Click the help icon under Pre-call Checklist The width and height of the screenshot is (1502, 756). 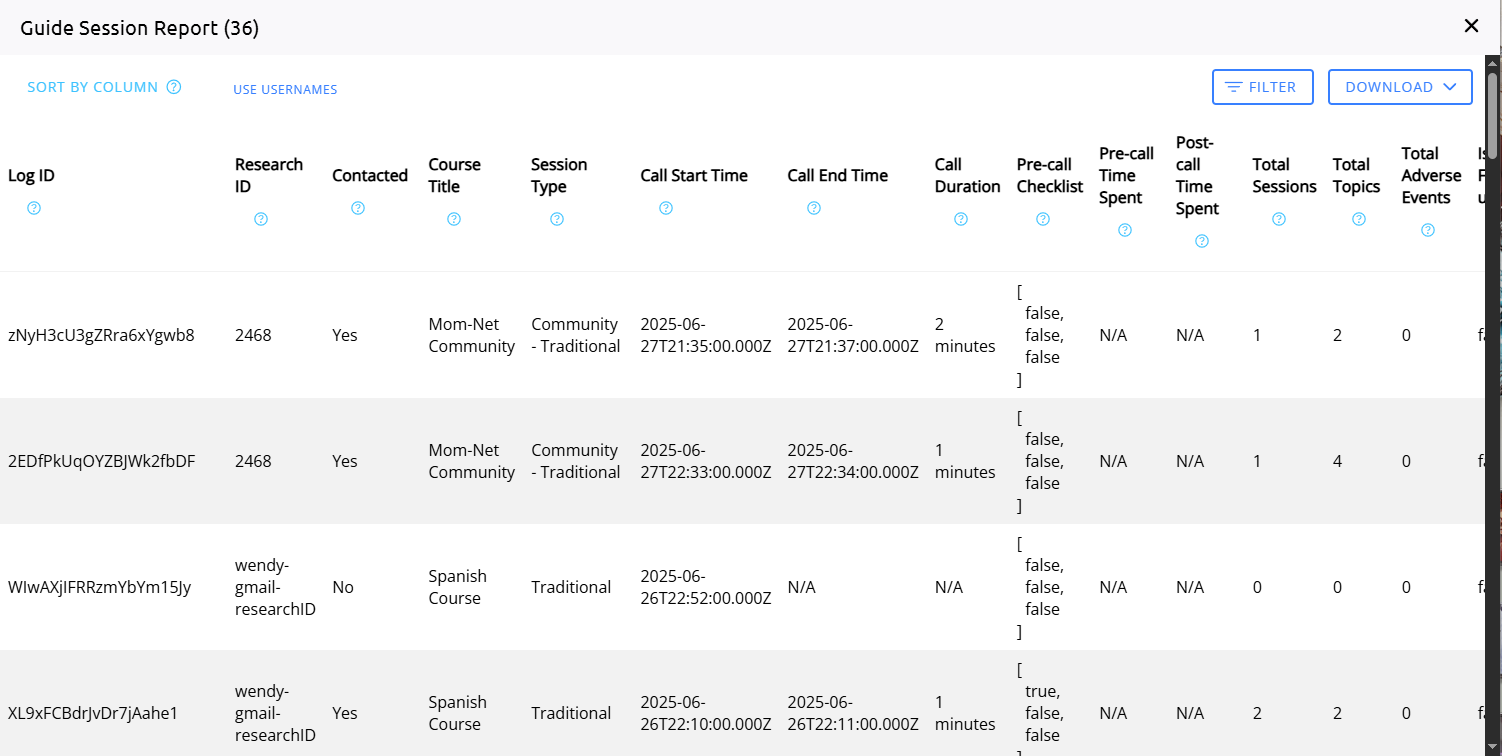coord(1043,219)
